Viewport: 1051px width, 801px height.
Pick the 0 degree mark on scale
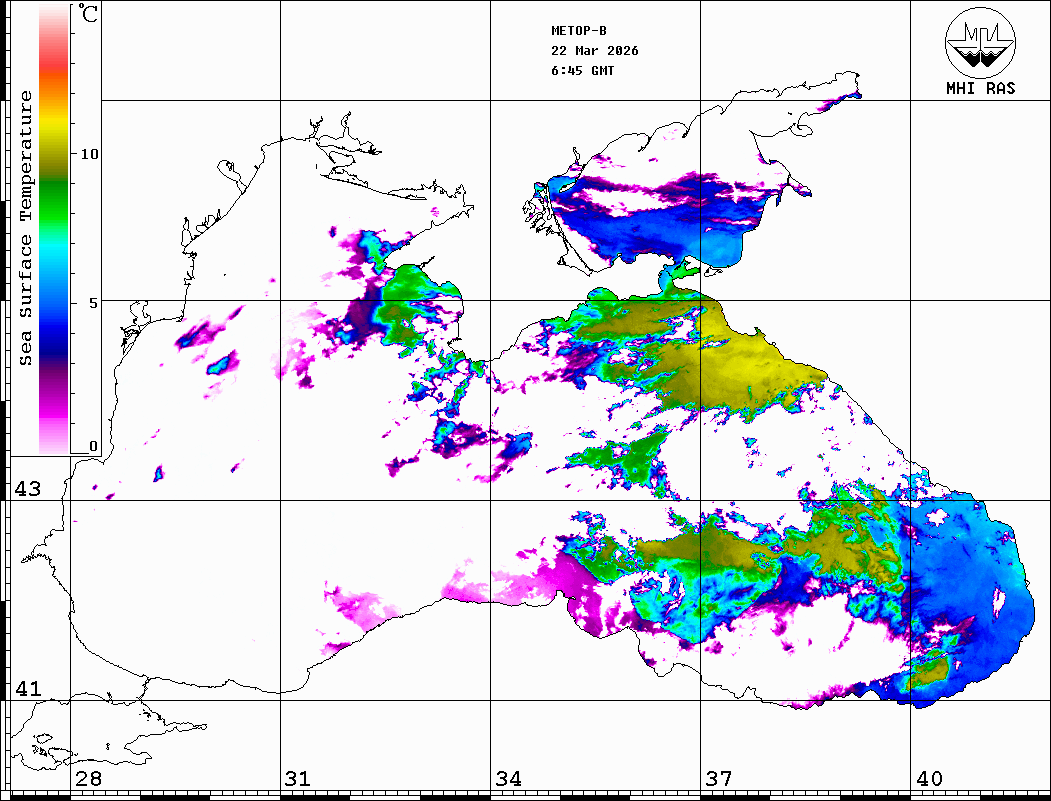pyautogui.click(x=93, y=447)
